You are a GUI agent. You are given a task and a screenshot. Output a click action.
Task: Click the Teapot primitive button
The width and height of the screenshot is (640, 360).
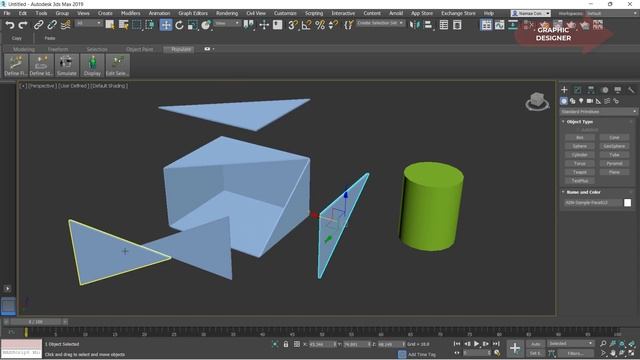click(x=580, y=172)
